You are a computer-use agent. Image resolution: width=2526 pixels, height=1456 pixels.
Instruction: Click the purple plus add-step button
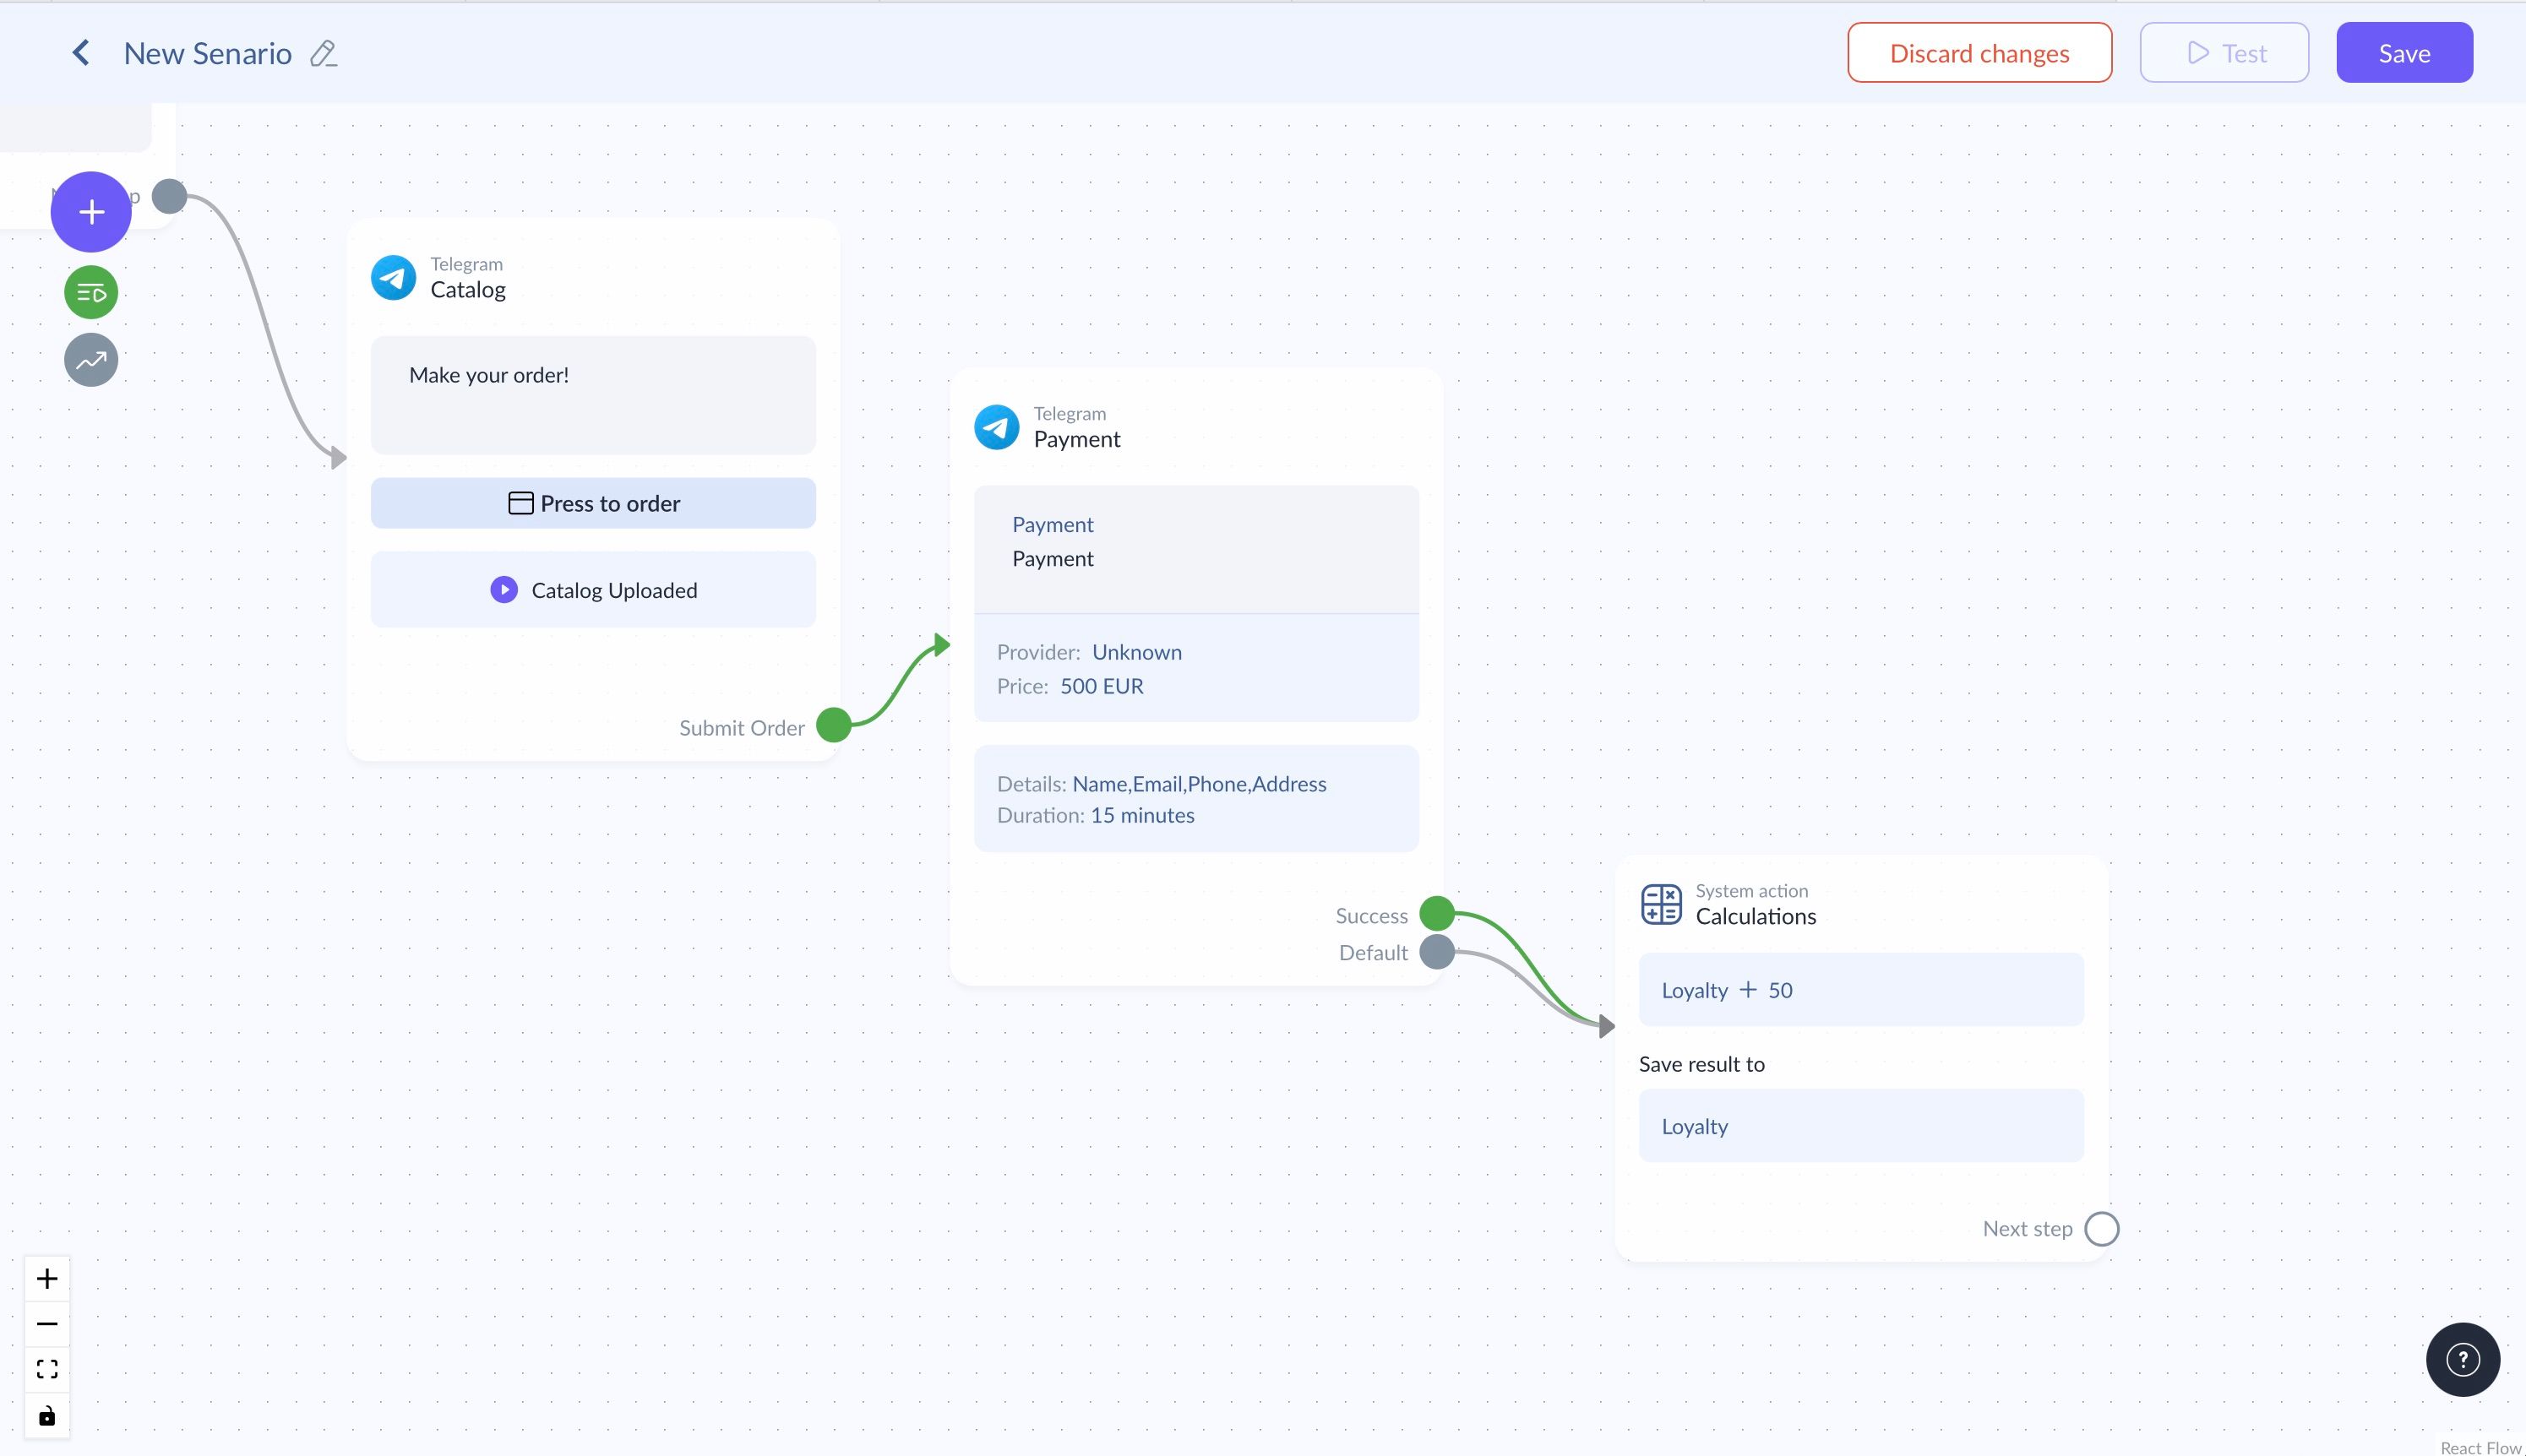click(x=91, y=212)
